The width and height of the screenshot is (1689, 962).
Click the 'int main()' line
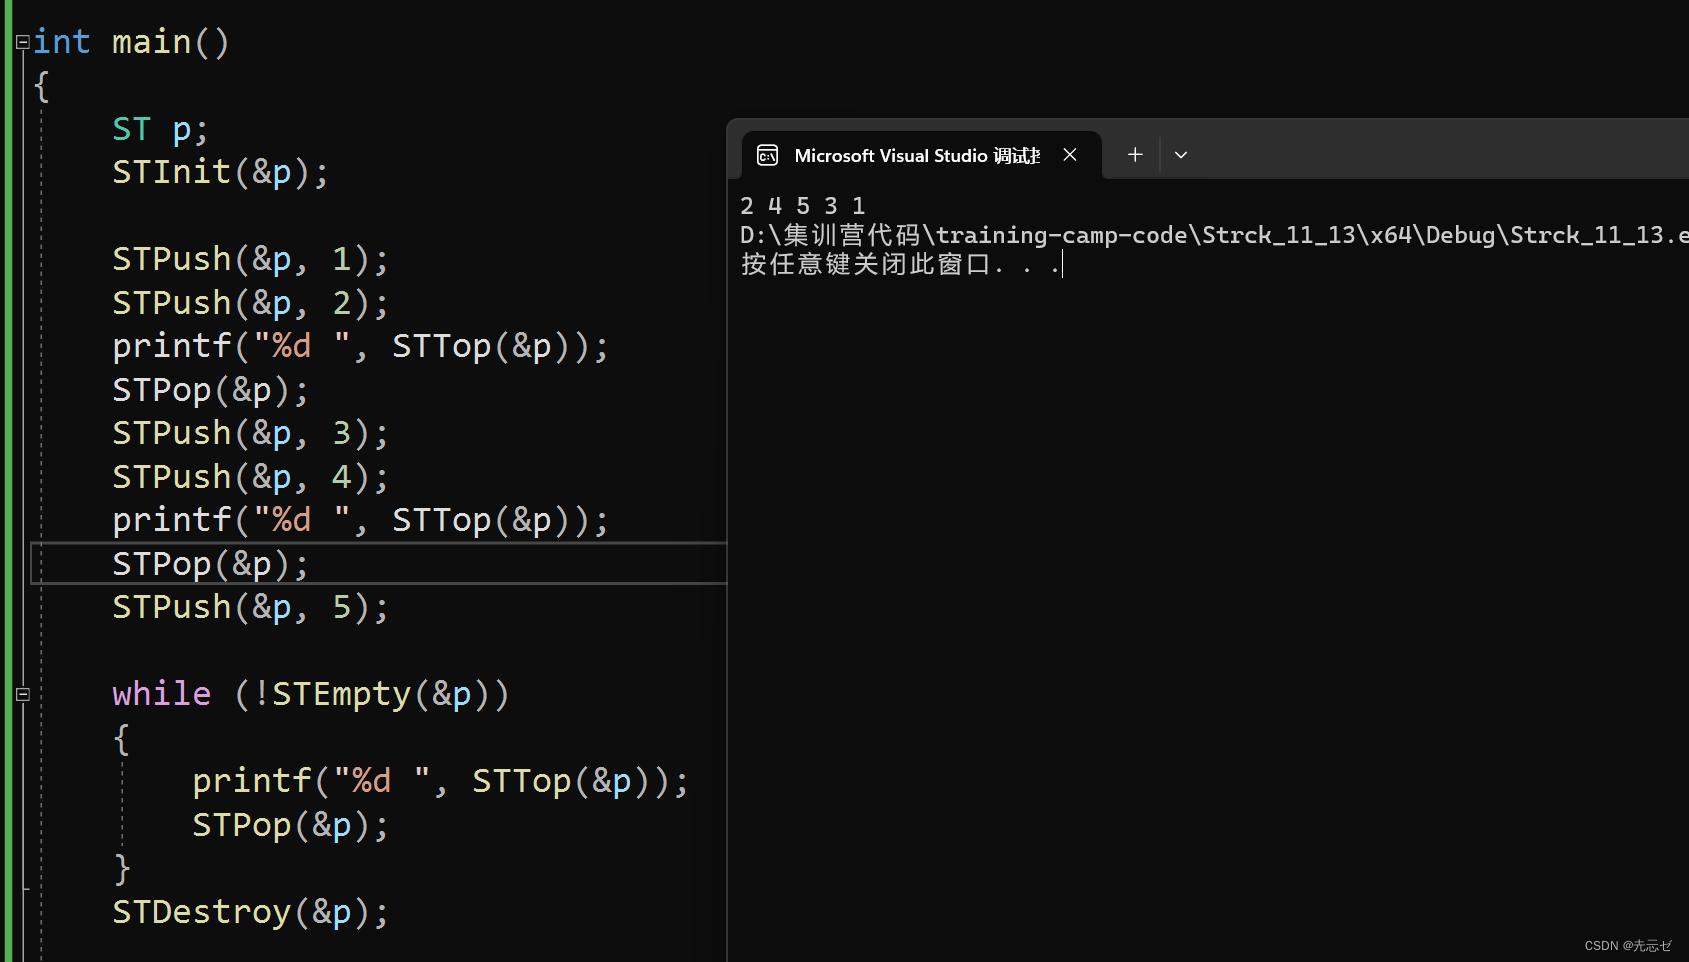131,42
